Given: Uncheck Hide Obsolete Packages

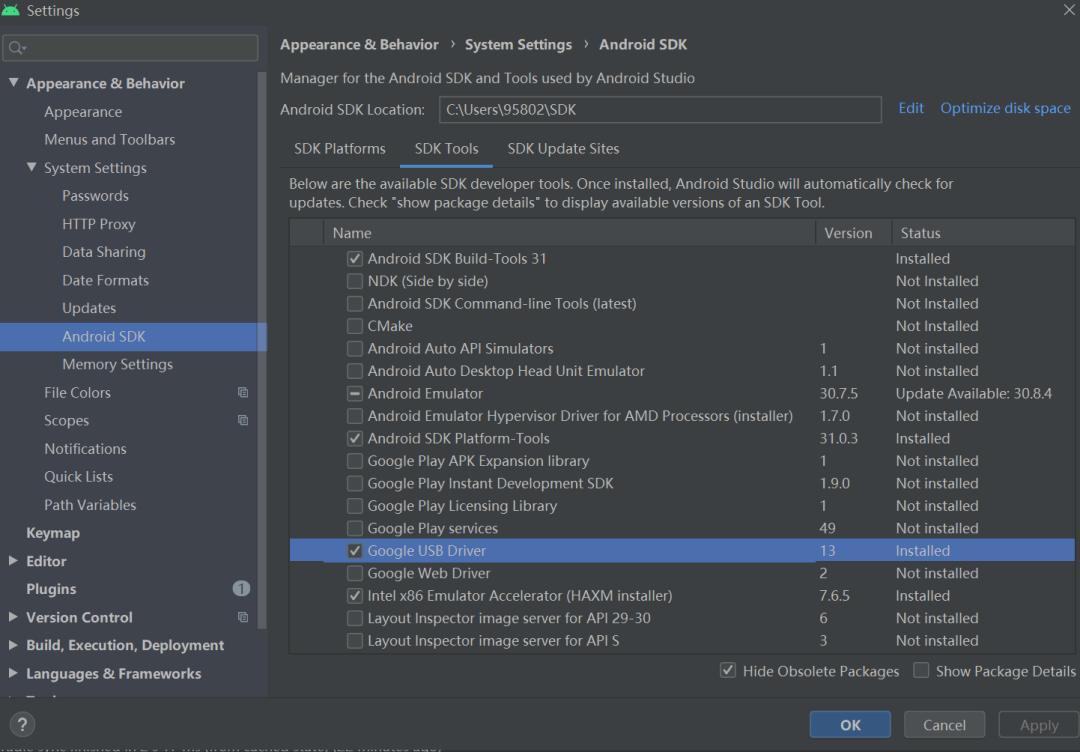Looking at the screenshot, I should (728, 671).
